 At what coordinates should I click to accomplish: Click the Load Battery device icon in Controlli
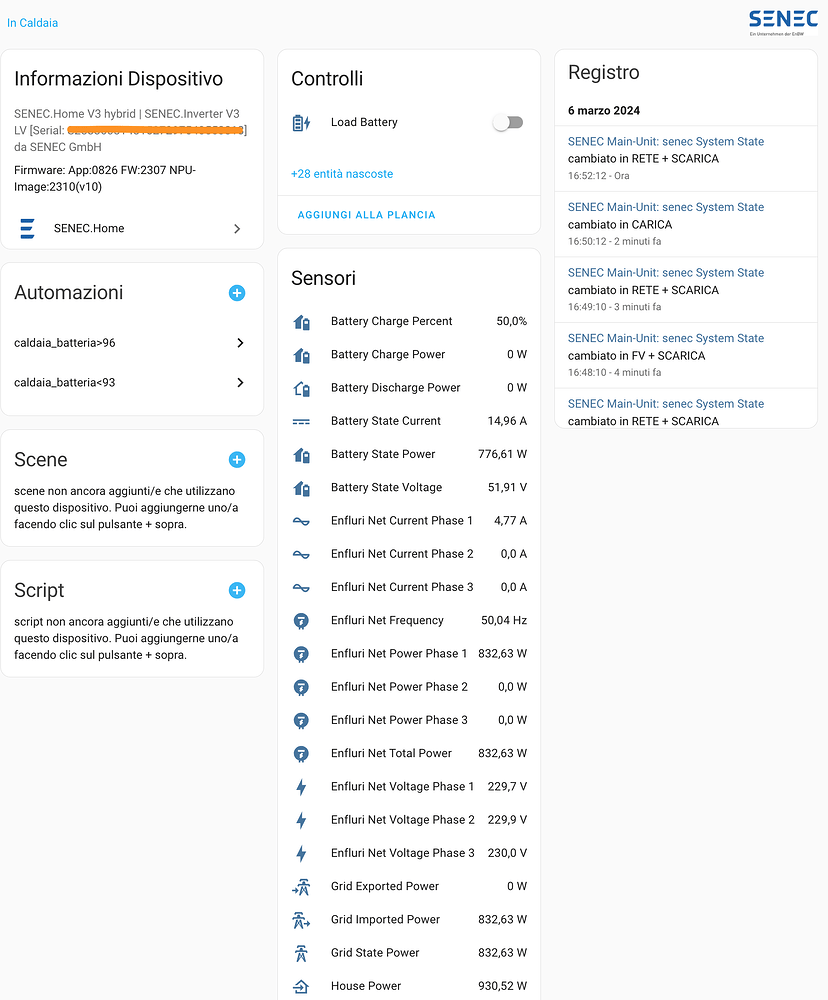click(301, 122)
